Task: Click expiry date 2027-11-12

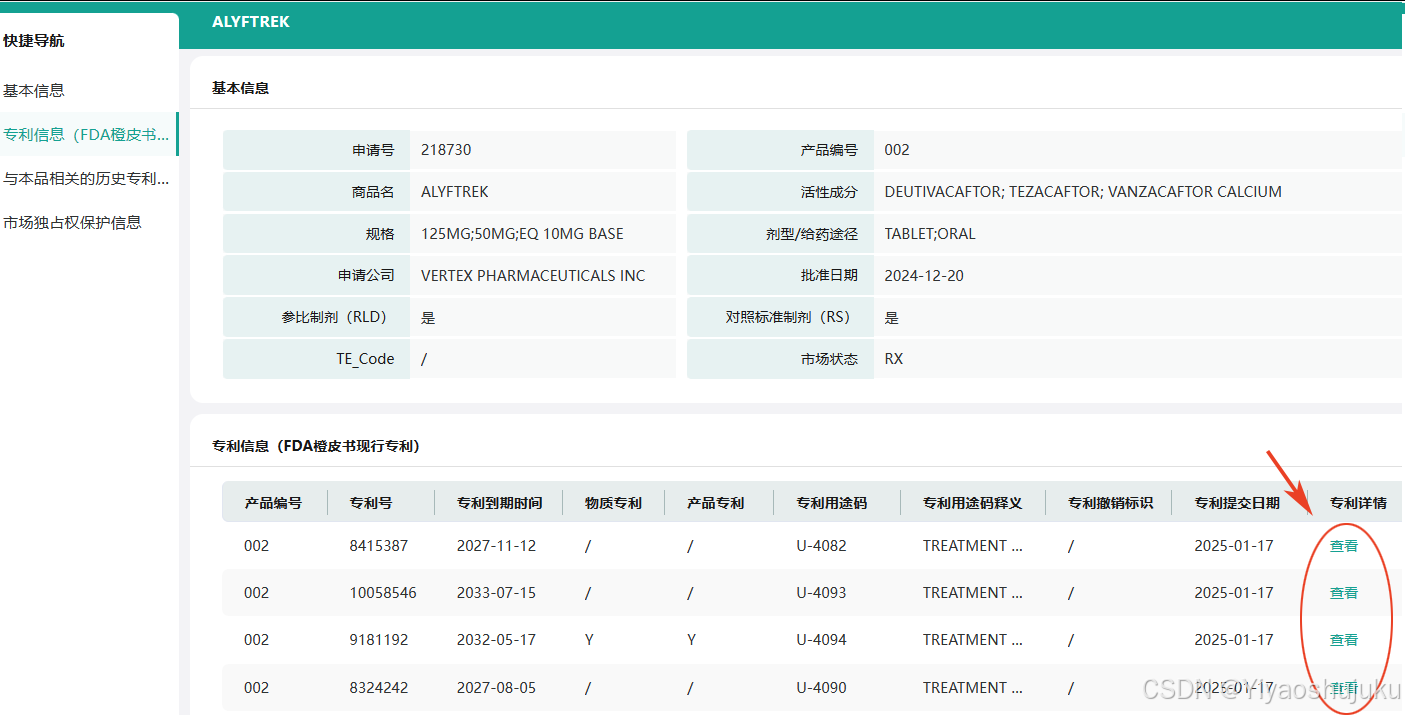Action: click(x=496, y=546)
